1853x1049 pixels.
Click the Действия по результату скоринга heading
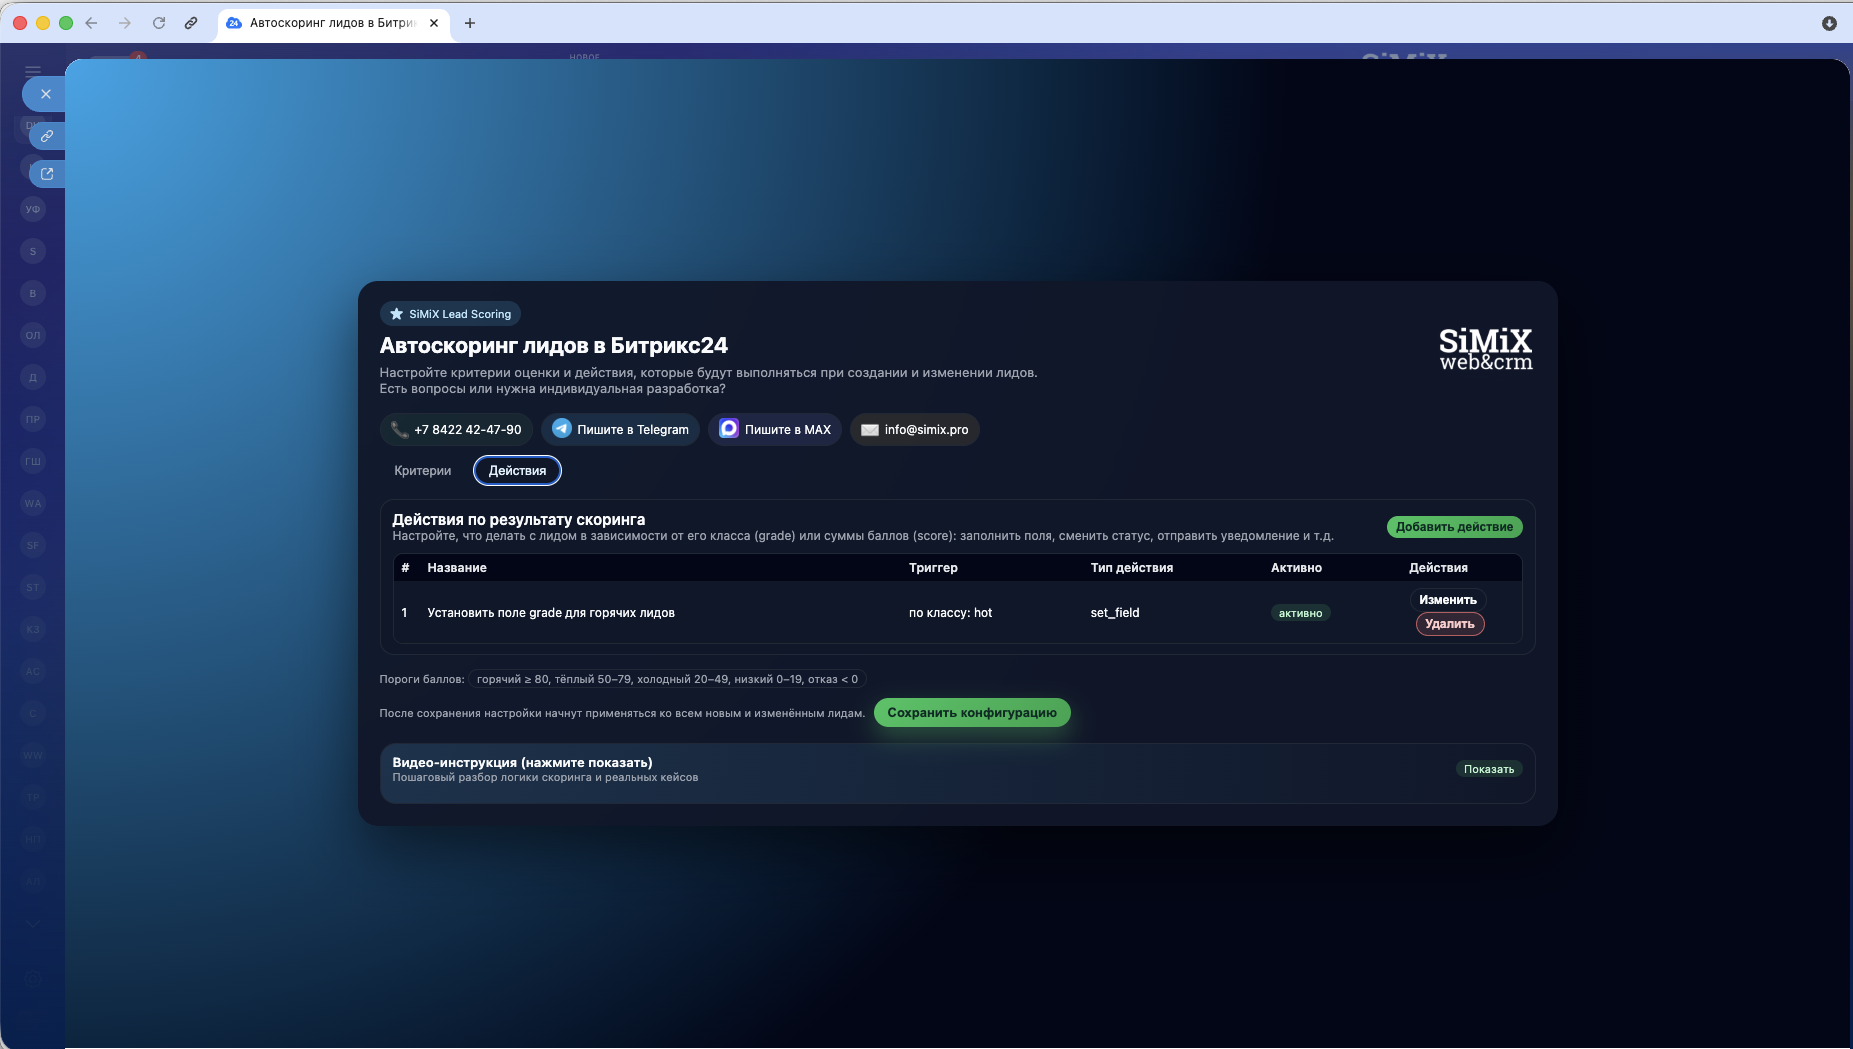(519, 520)
